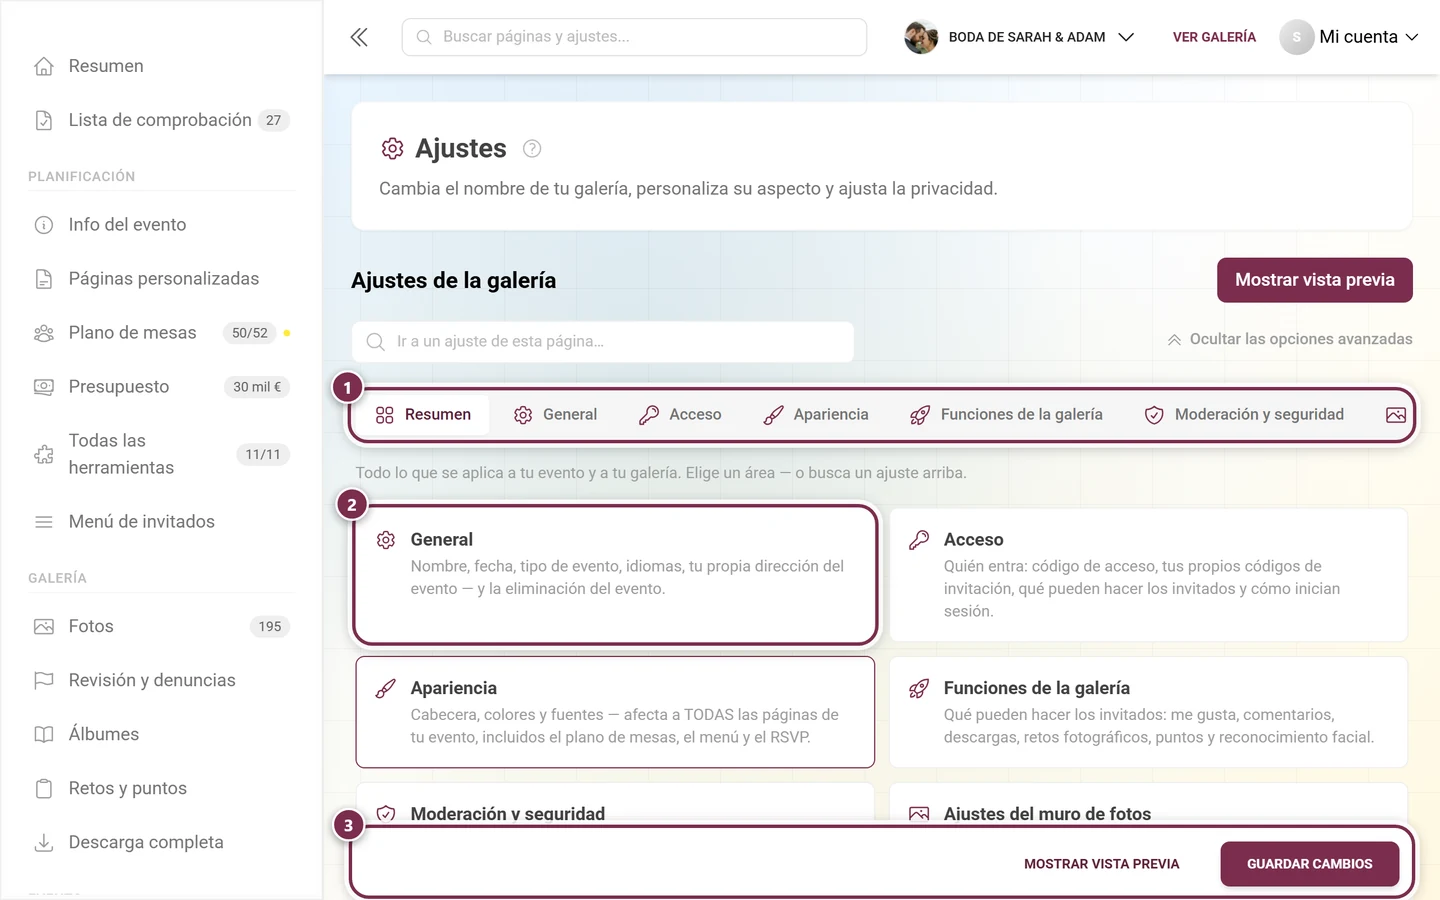Viewport: 1440px width, 900px height.
Task: Click the help question mark beside Ajustes
Action: point(532,149)
